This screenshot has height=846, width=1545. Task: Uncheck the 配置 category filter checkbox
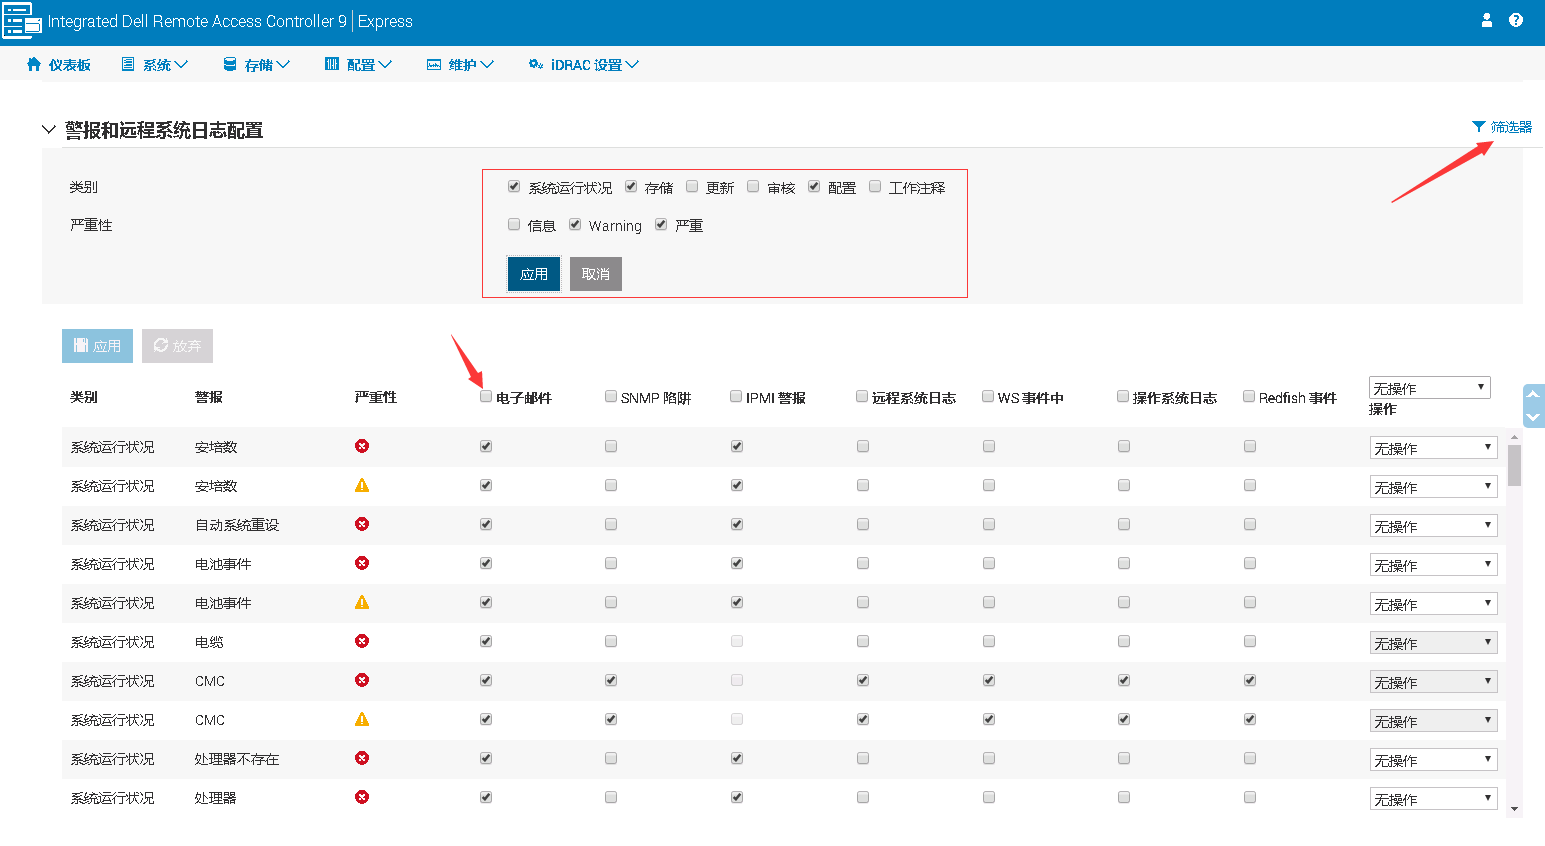tap(814, 186)
